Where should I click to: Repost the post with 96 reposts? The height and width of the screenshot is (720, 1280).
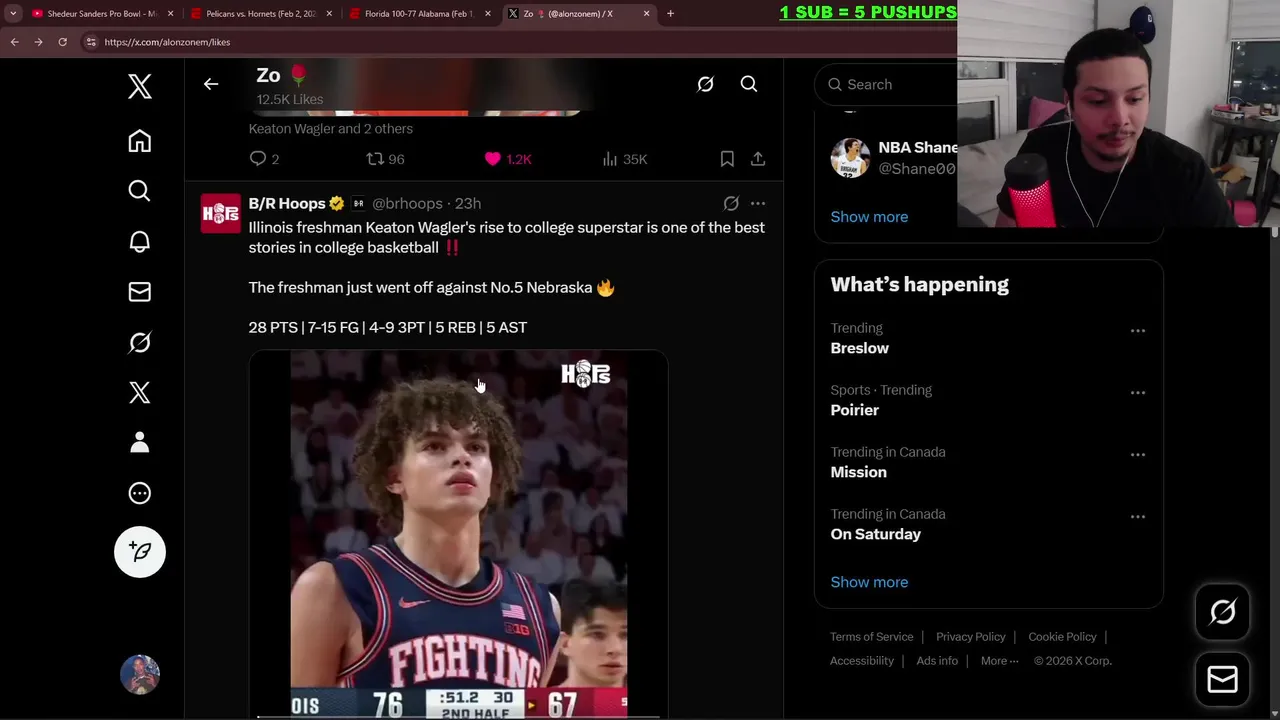(x=385, y=159)
